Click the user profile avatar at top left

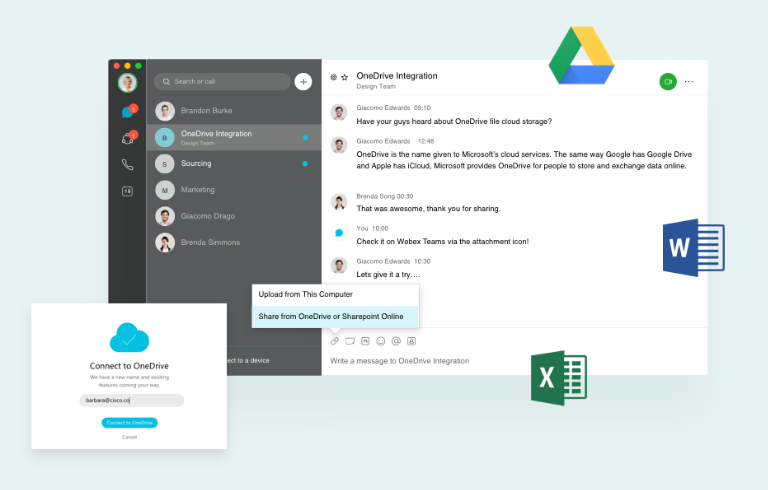[127, 82]
